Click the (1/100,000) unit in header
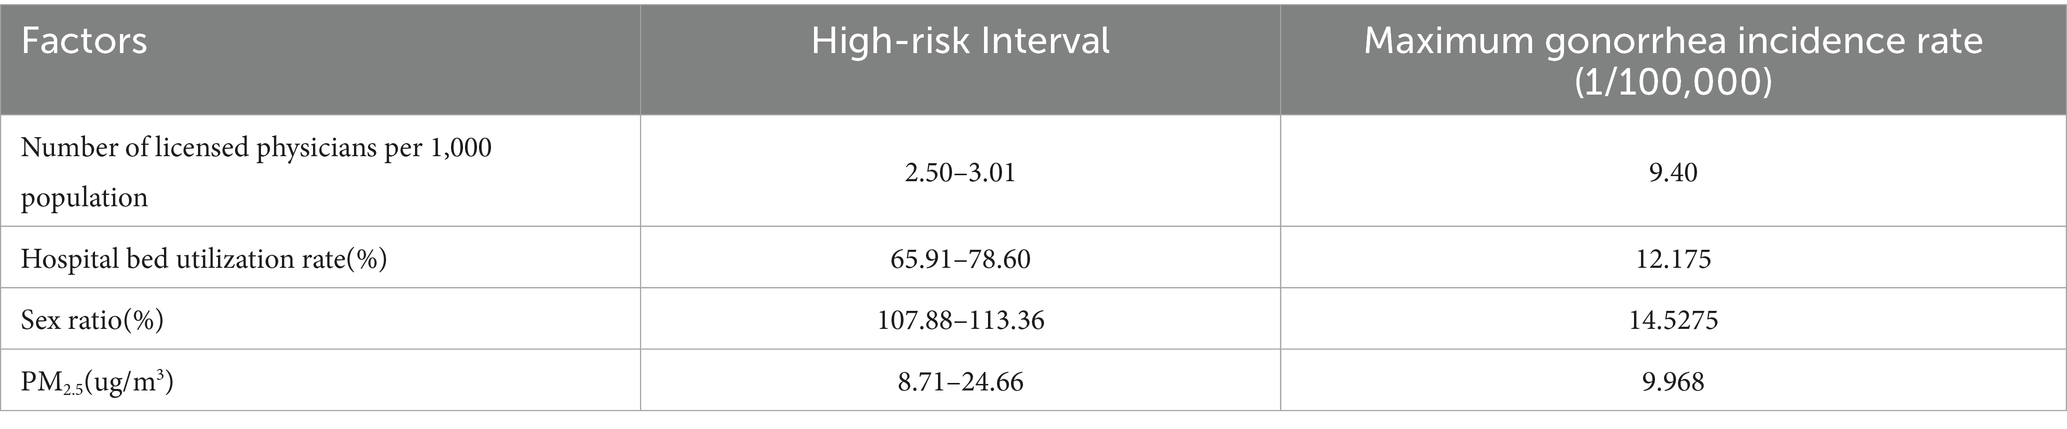2067x429 pixels. click(1673, 83)
